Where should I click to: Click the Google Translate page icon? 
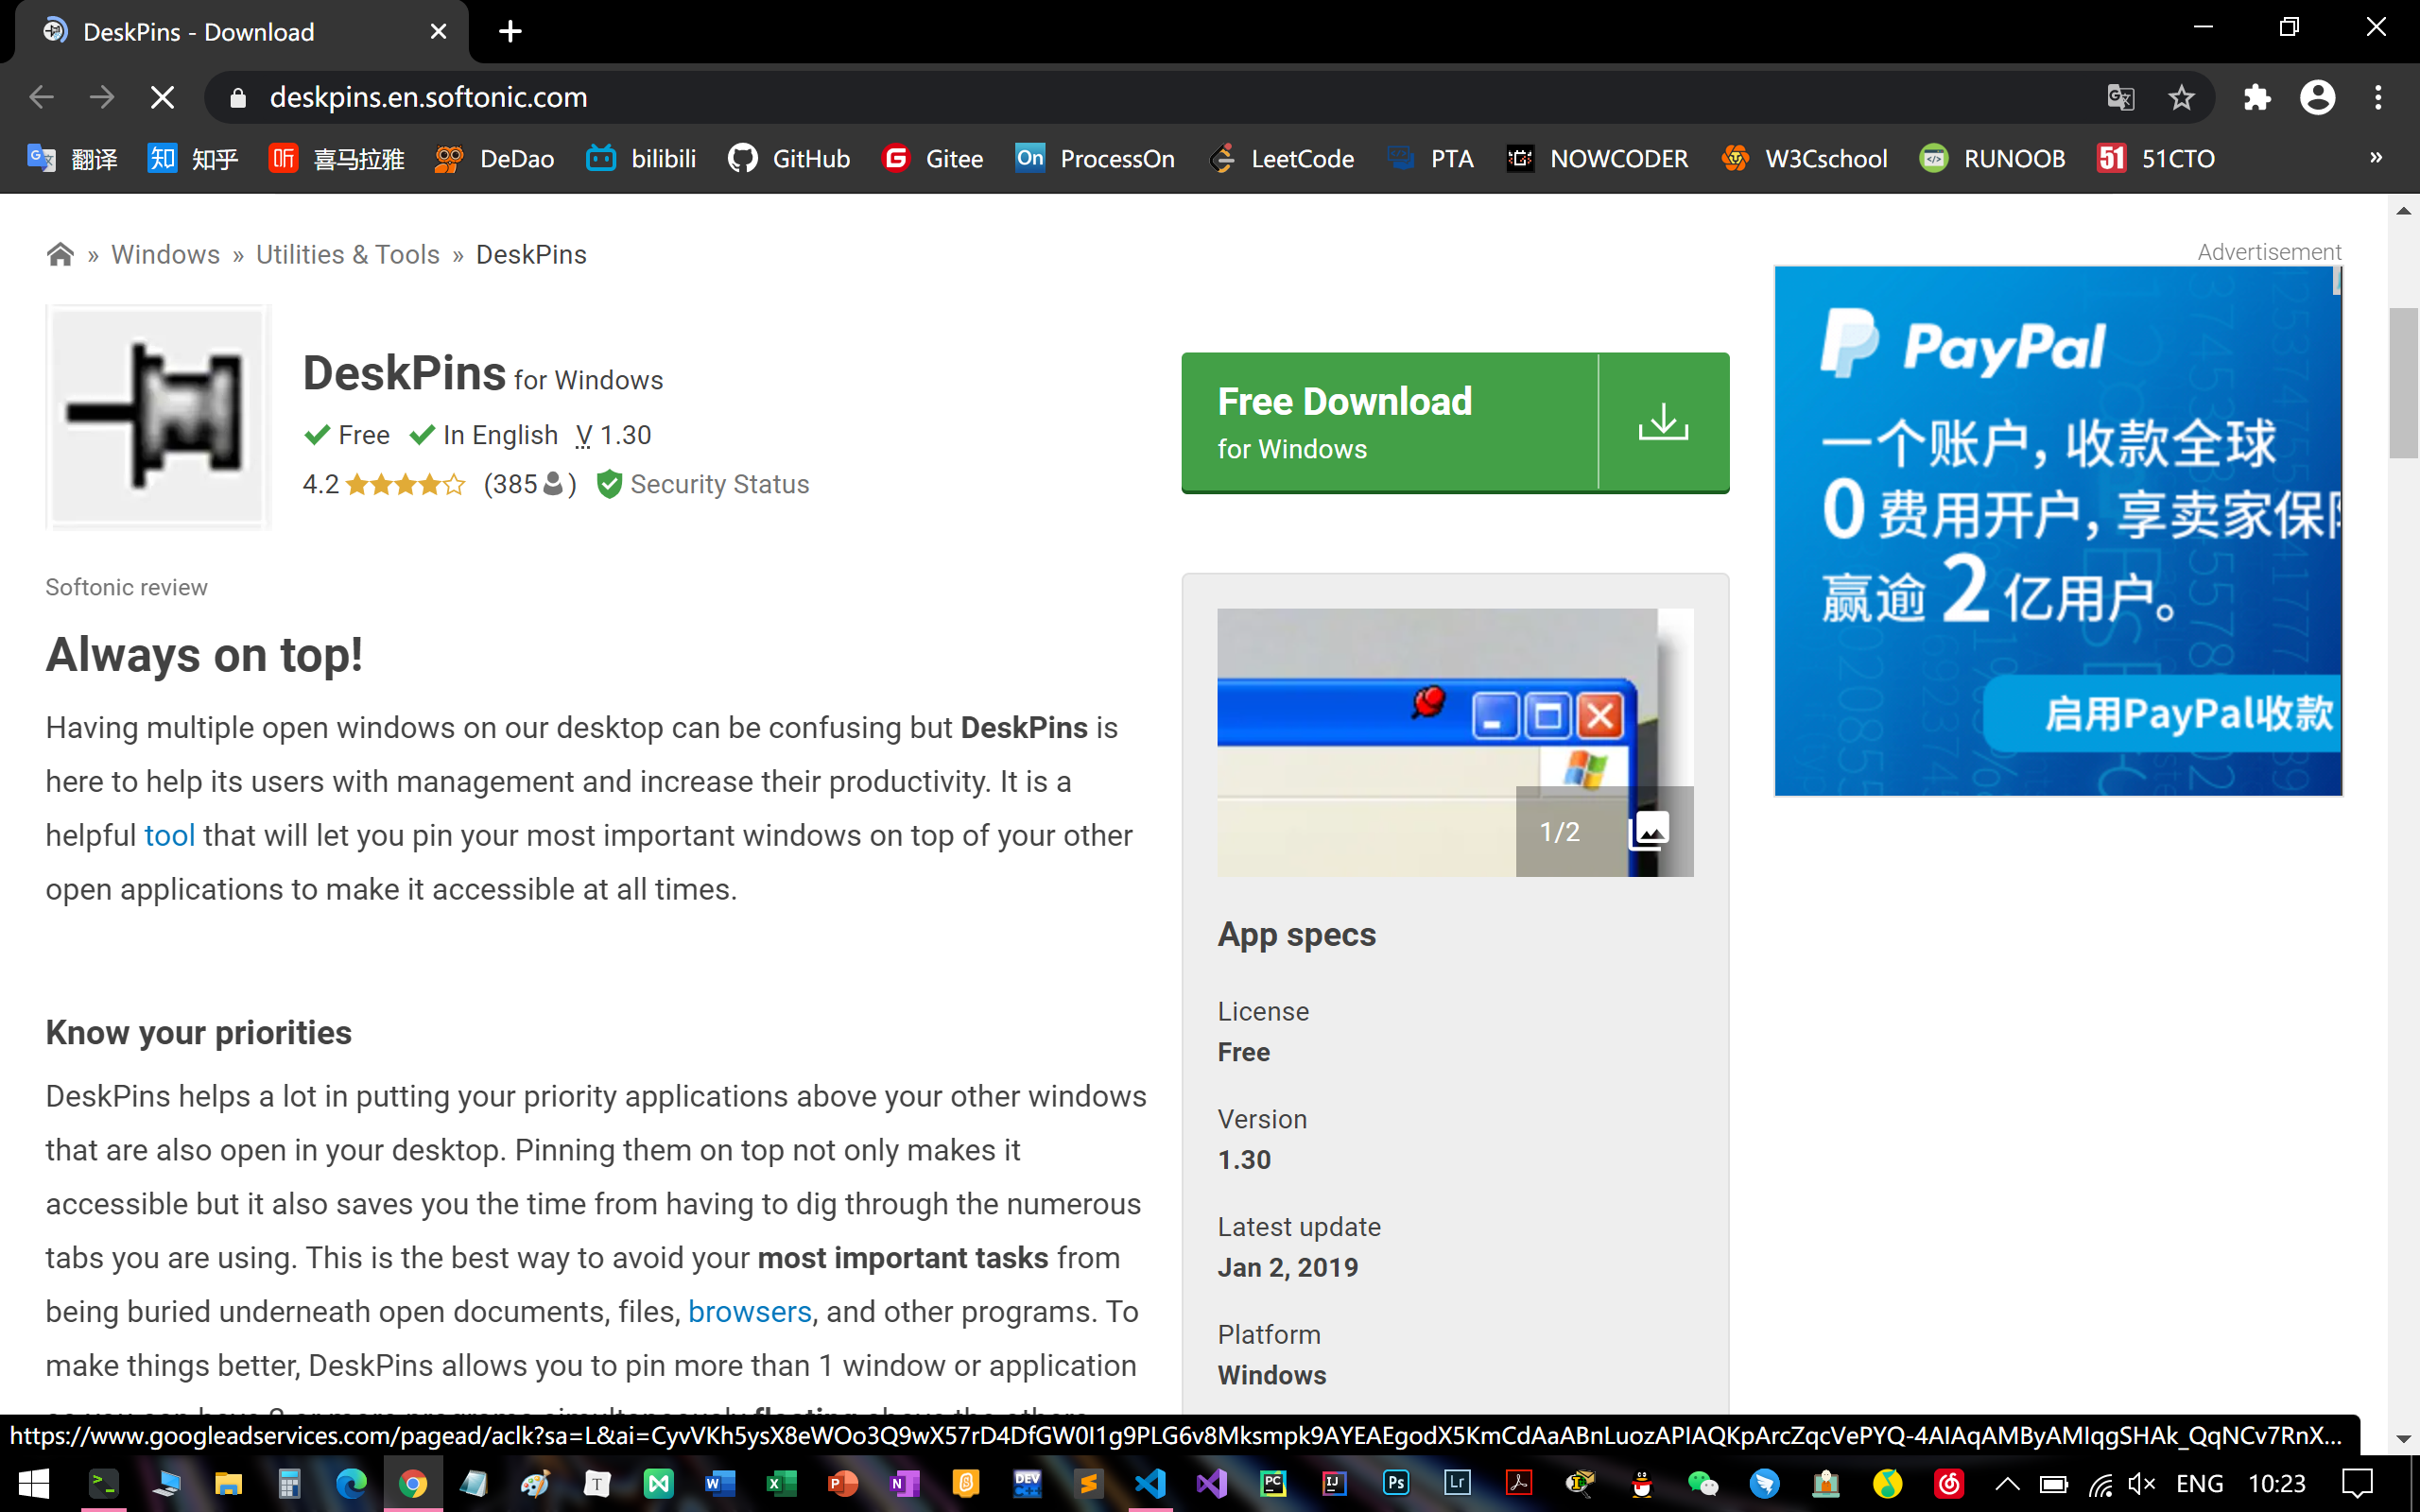pyautogui.click(x=2120, y=97)
